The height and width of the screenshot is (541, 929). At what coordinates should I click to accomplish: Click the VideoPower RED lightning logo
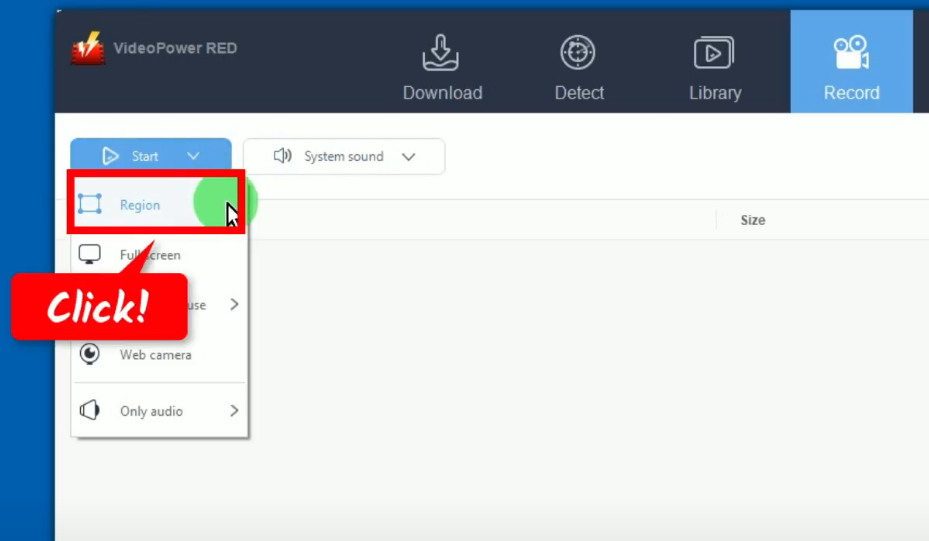coord(88,49)
